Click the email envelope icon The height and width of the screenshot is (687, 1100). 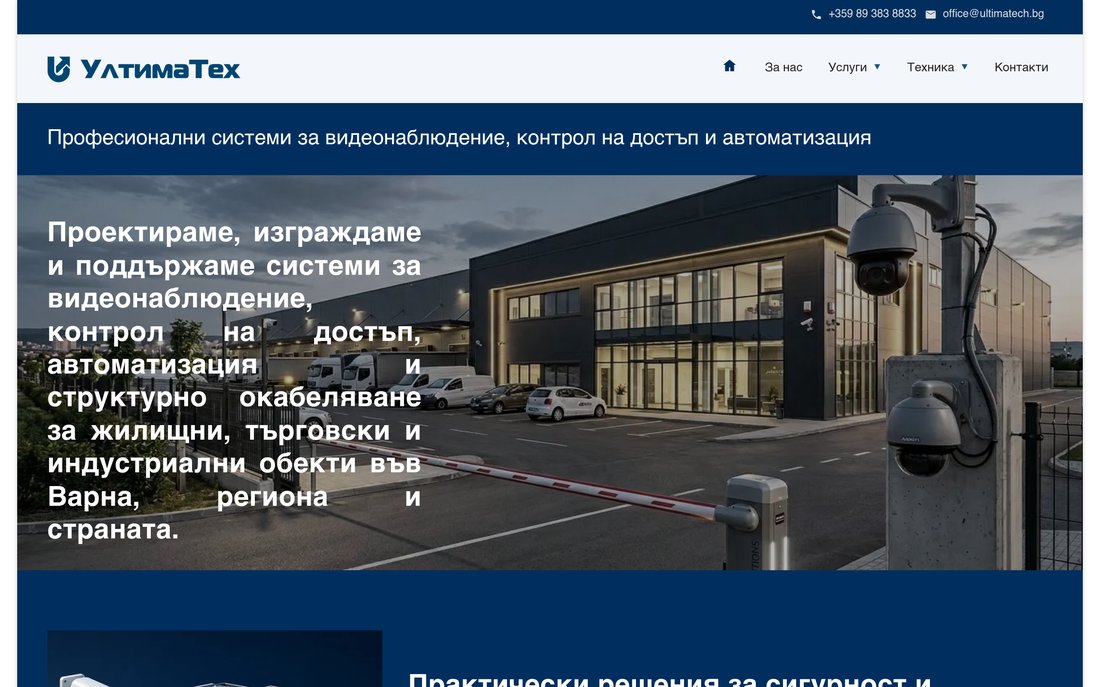coord(930,14)
